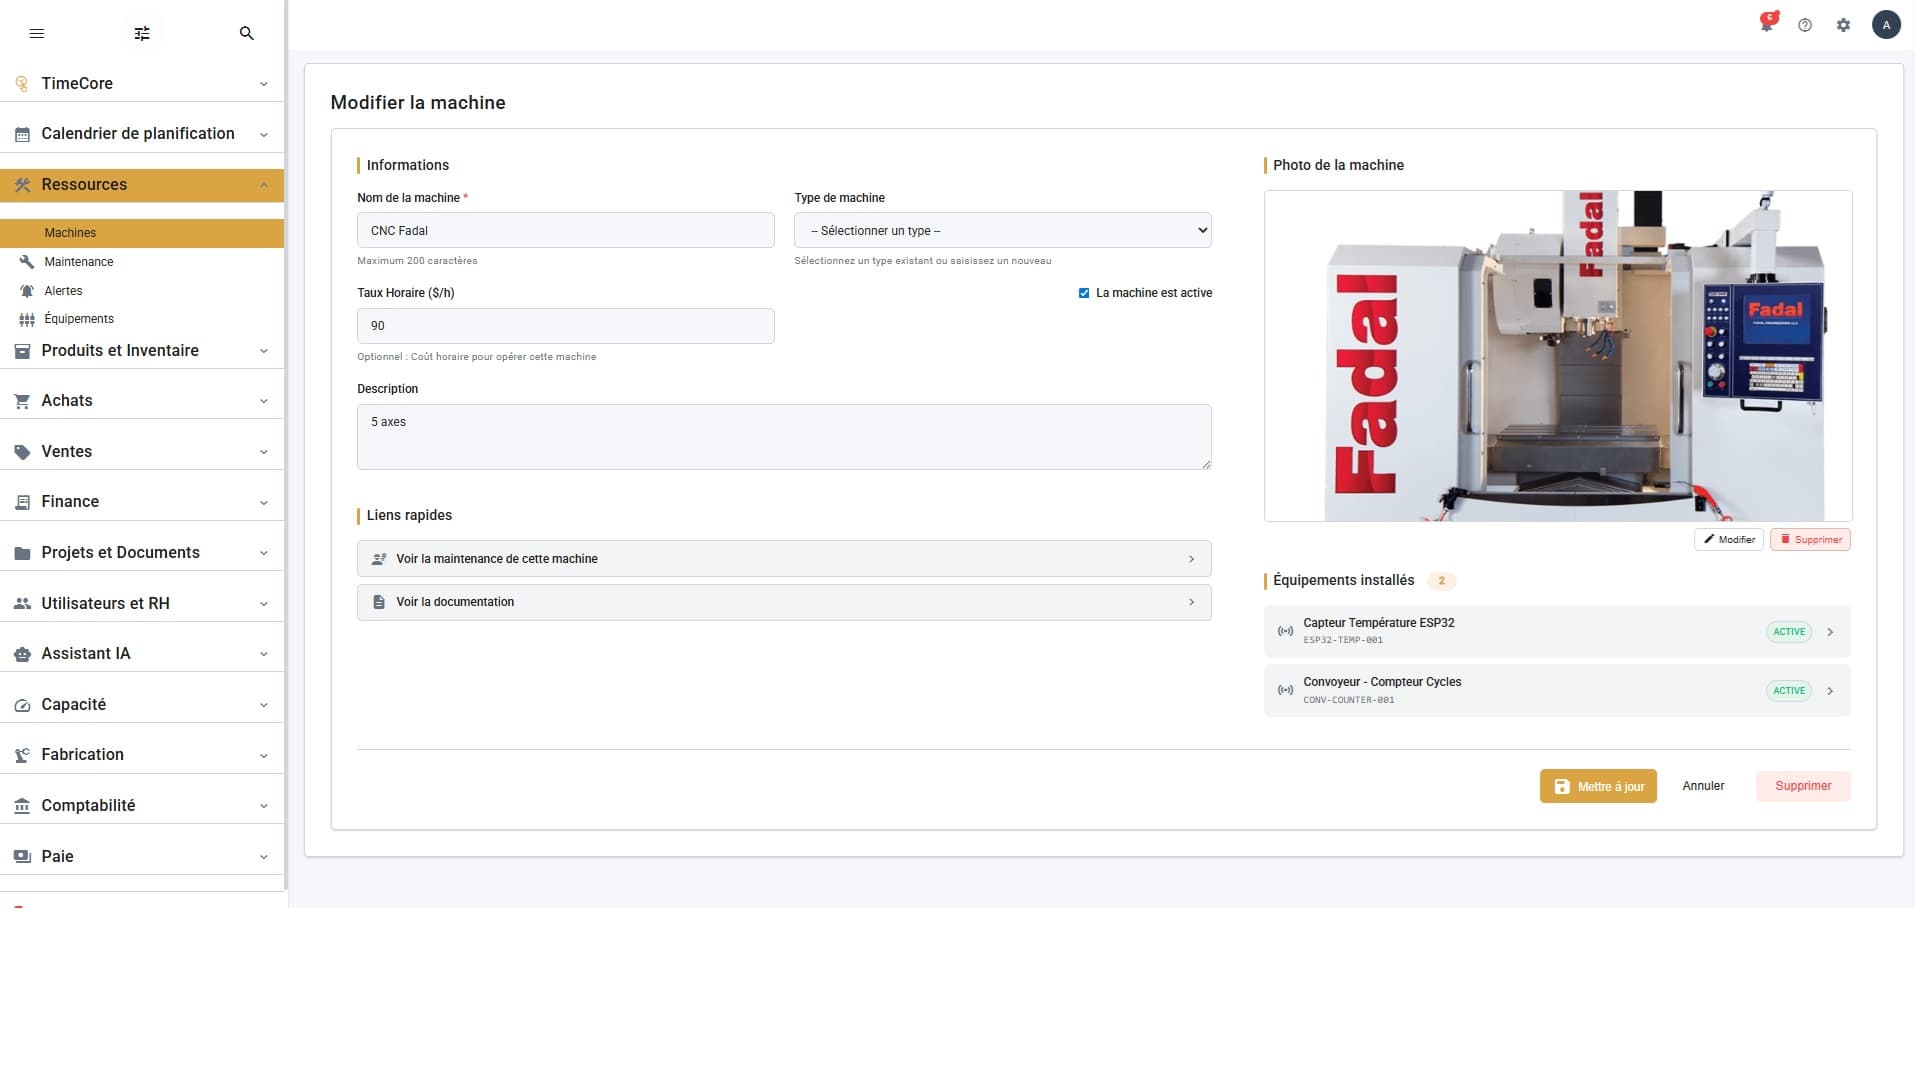Click Supprimer button under machine photo
The height and width of the screenshot is (1072, 1915).
[x=1810, y=540]
